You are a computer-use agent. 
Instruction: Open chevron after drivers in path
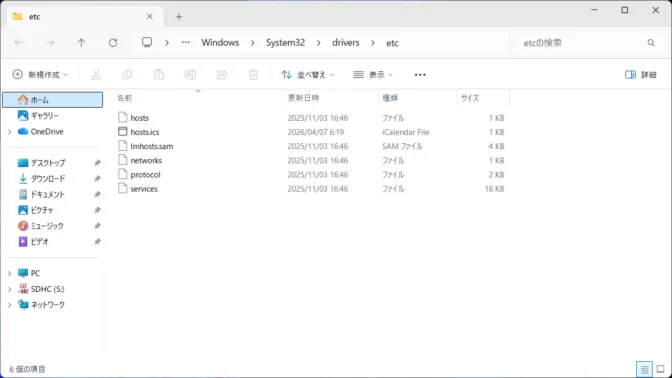tap(373, 42)
